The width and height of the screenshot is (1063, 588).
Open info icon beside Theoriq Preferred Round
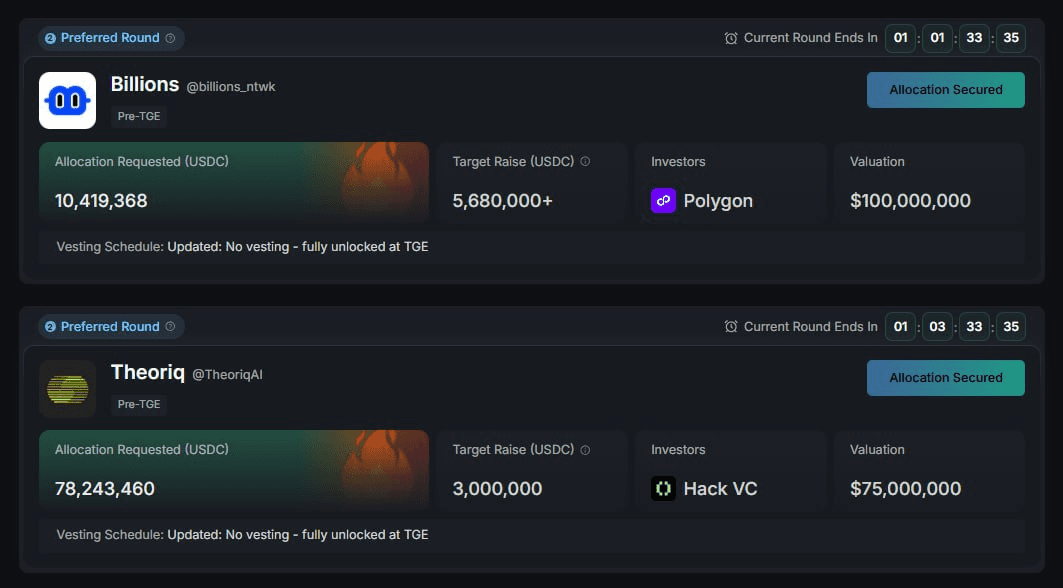click(x=170, y=326)
